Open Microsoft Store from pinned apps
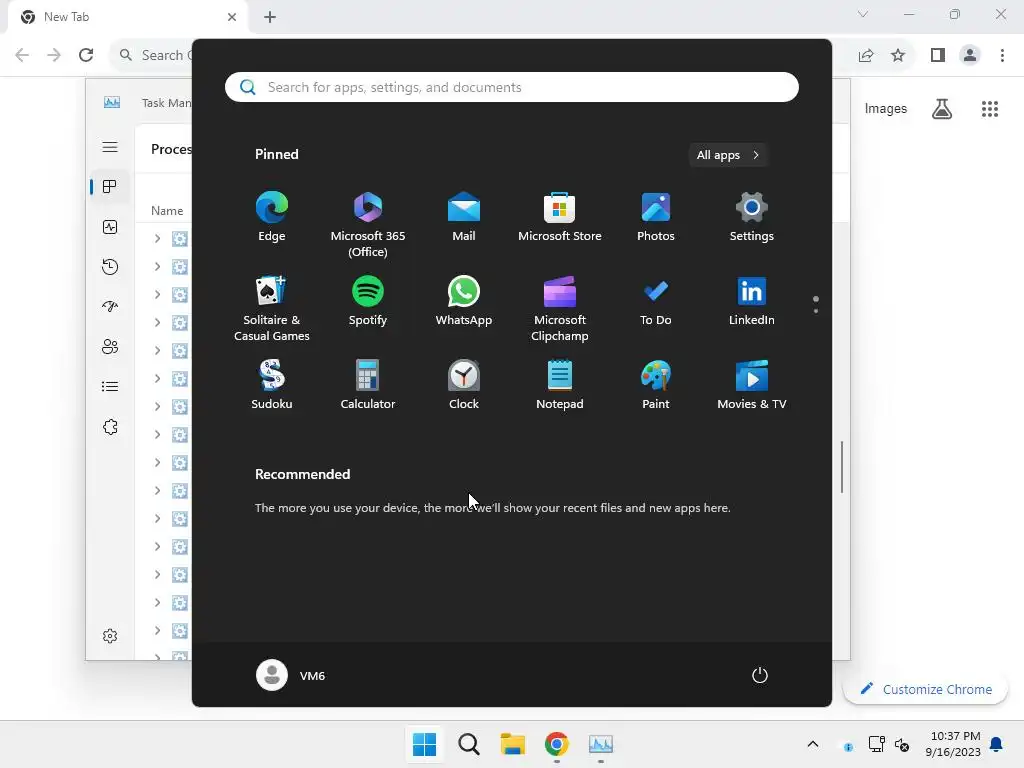The width and height of the screenshot is (1024, 768). coord(560,217)
